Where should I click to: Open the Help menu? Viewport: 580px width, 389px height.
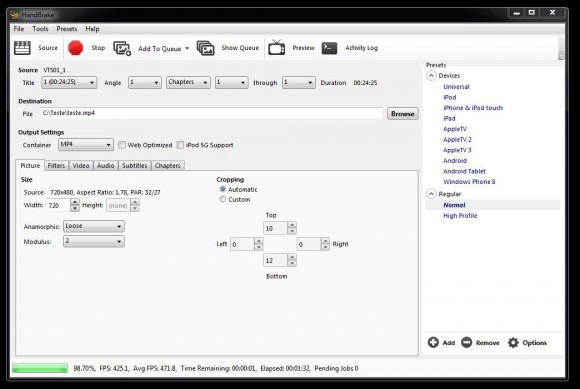coord(92,29)
